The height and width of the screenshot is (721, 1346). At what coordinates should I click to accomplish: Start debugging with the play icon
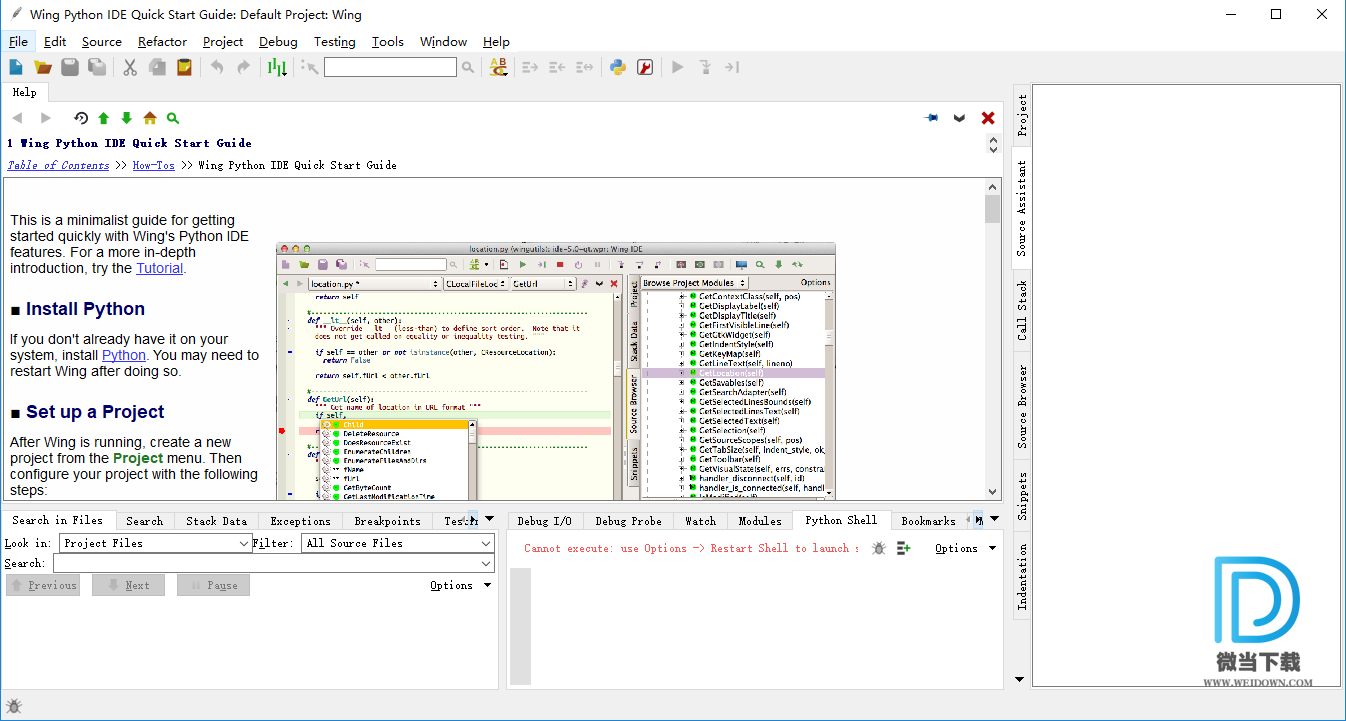(678, 67)
